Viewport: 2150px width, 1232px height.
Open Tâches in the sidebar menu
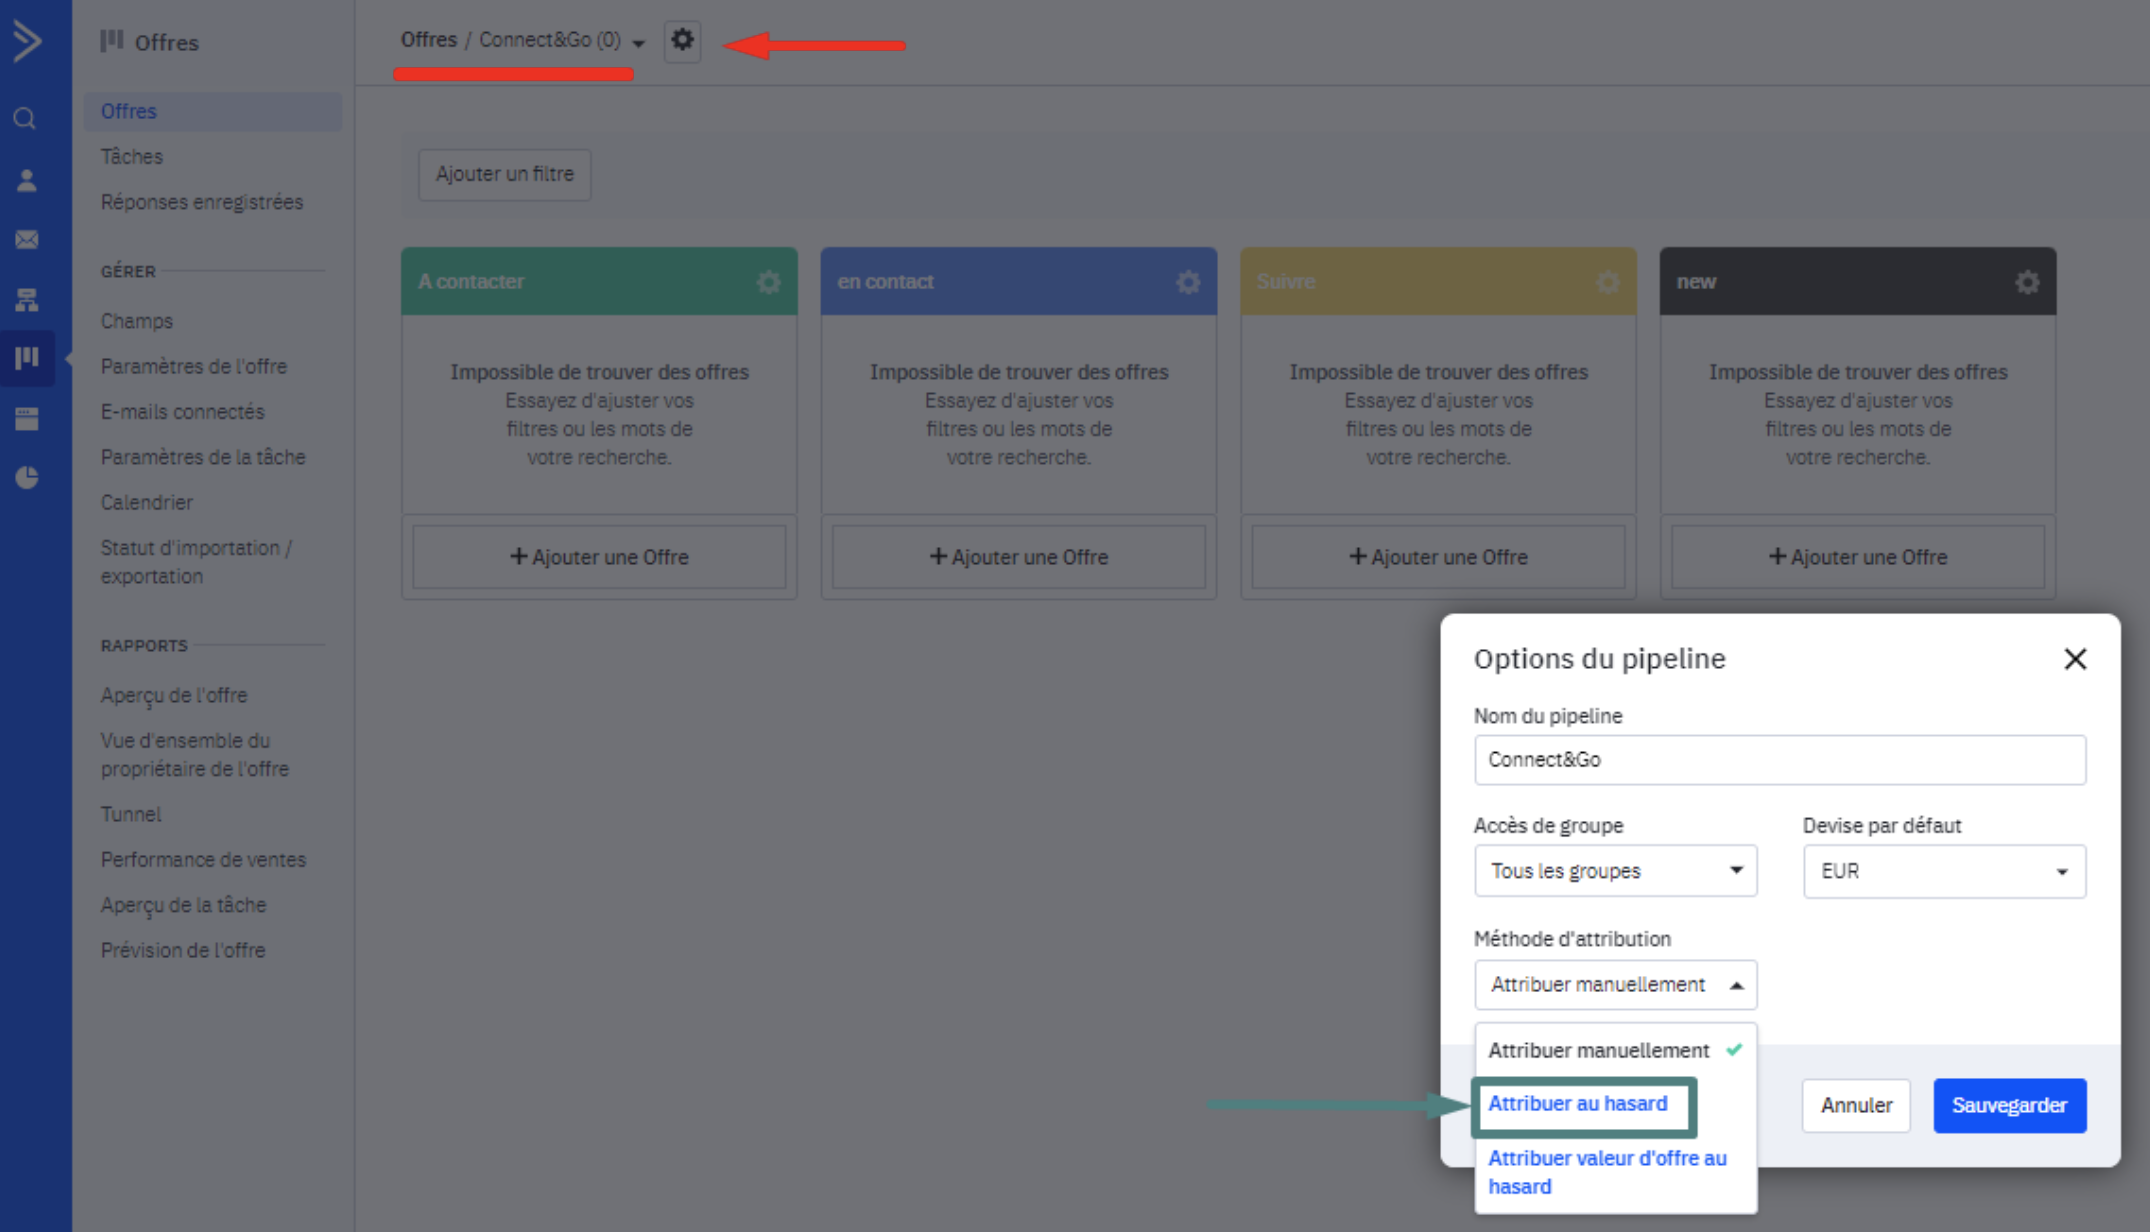click(x=132, y=157)
